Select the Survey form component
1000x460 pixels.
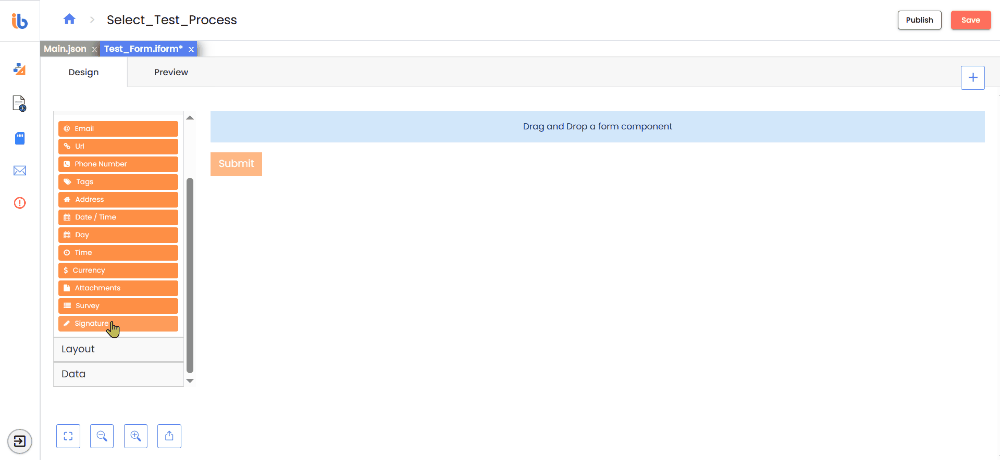point(118,306)
